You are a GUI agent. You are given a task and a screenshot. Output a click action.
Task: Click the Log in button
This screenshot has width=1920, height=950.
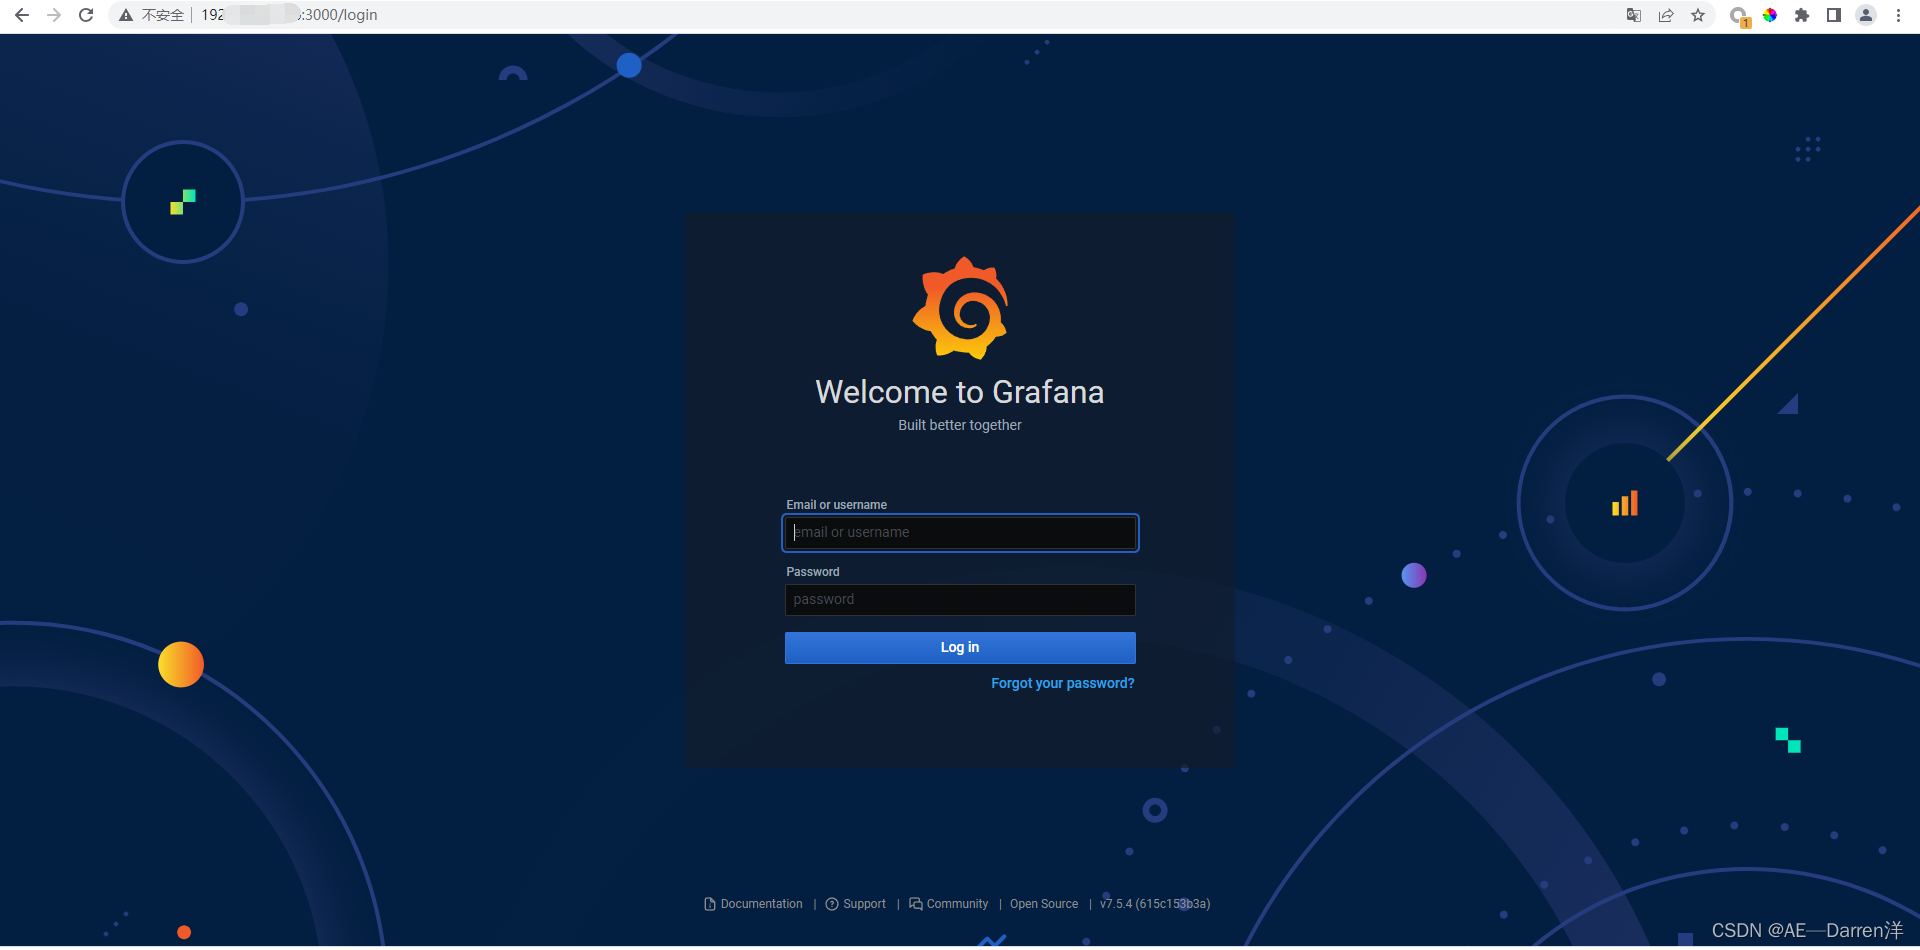(x=959, y=647)
